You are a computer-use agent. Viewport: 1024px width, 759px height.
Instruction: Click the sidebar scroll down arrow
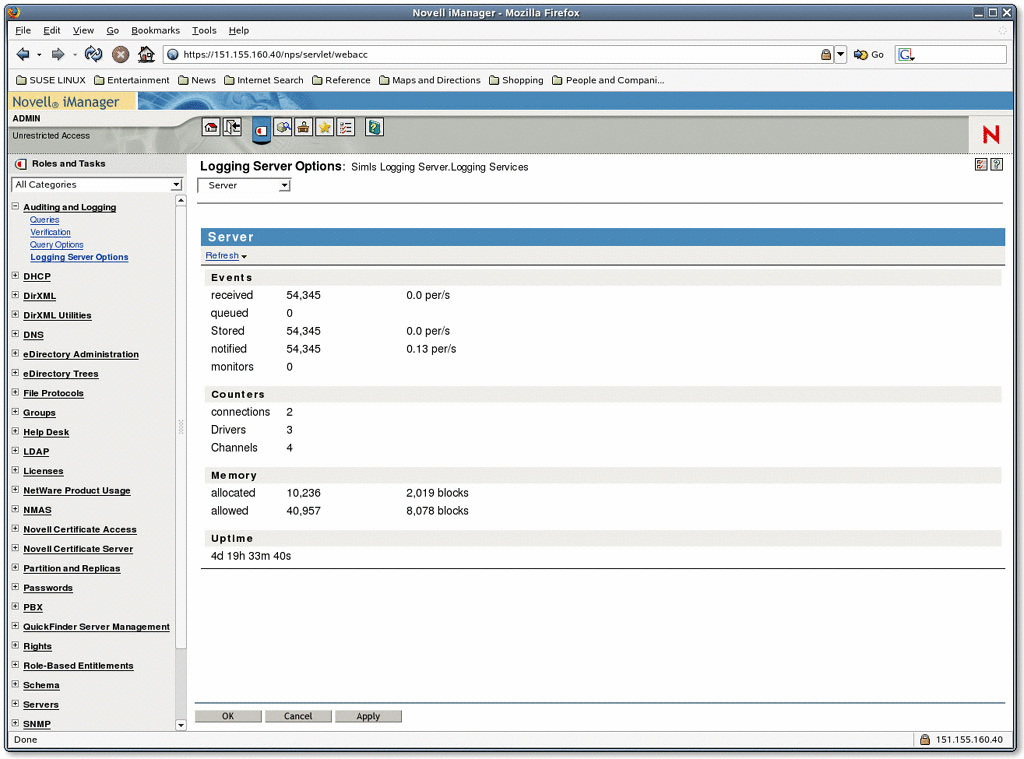[x=181, y=725]
